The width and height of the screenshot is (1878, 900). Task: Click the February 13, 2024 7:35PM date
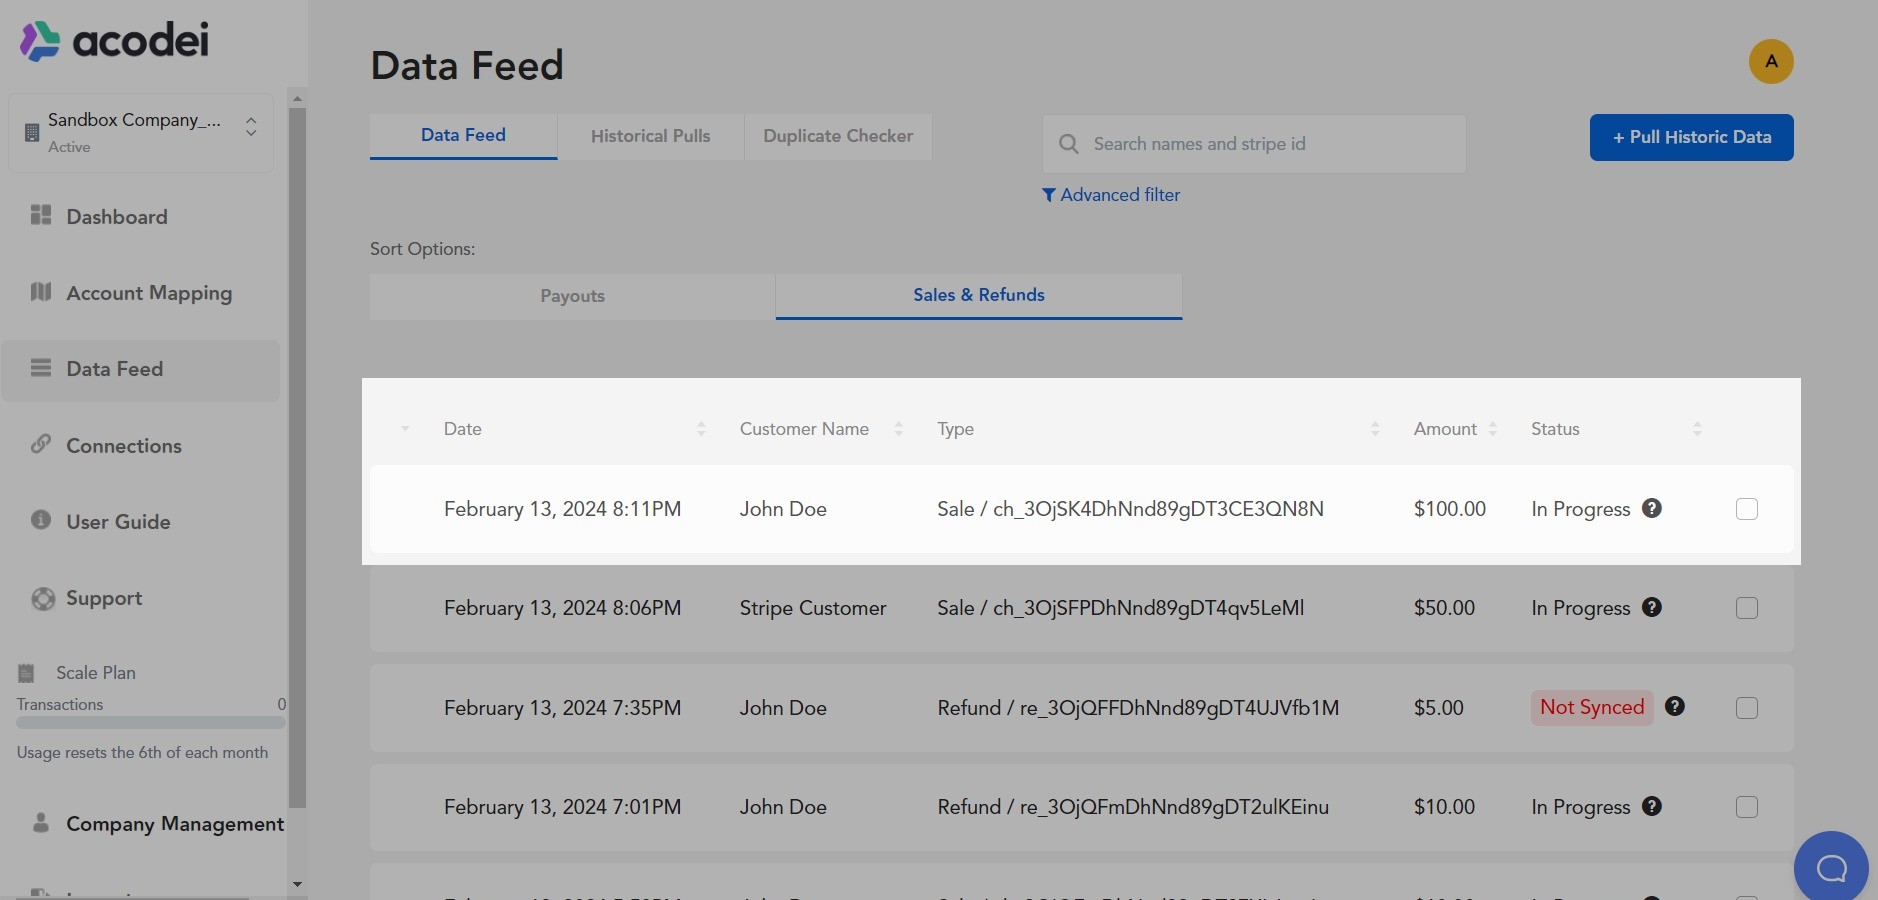coord(562,708)
